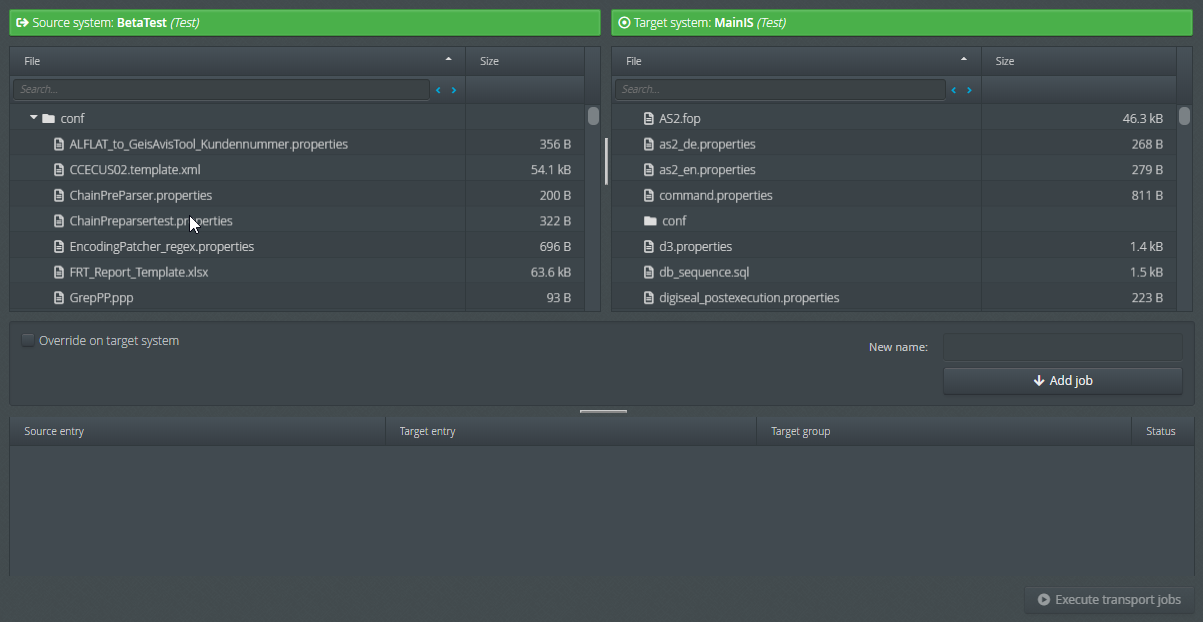Image resolution: width=1203 pixels, height=622 pixels.
Task: Select as2_en.properties file name
Action: (x=707, y=170)
